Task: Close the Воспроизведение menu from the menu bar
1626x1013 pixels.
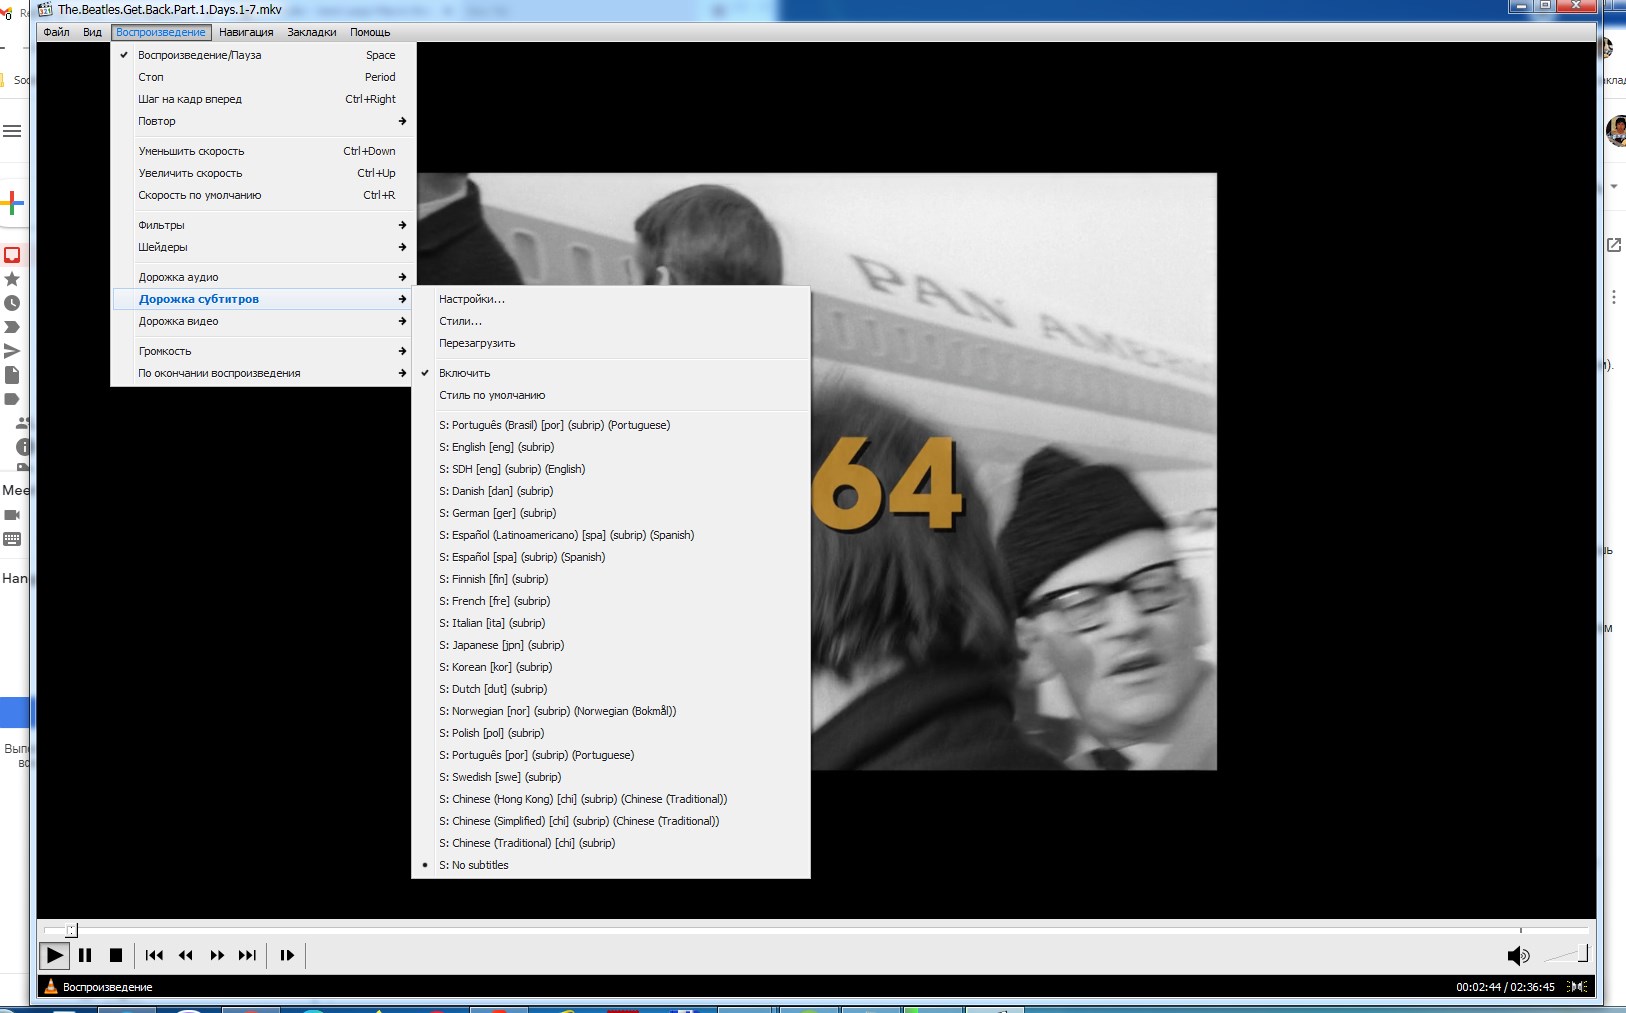Action: click(161, 32)
